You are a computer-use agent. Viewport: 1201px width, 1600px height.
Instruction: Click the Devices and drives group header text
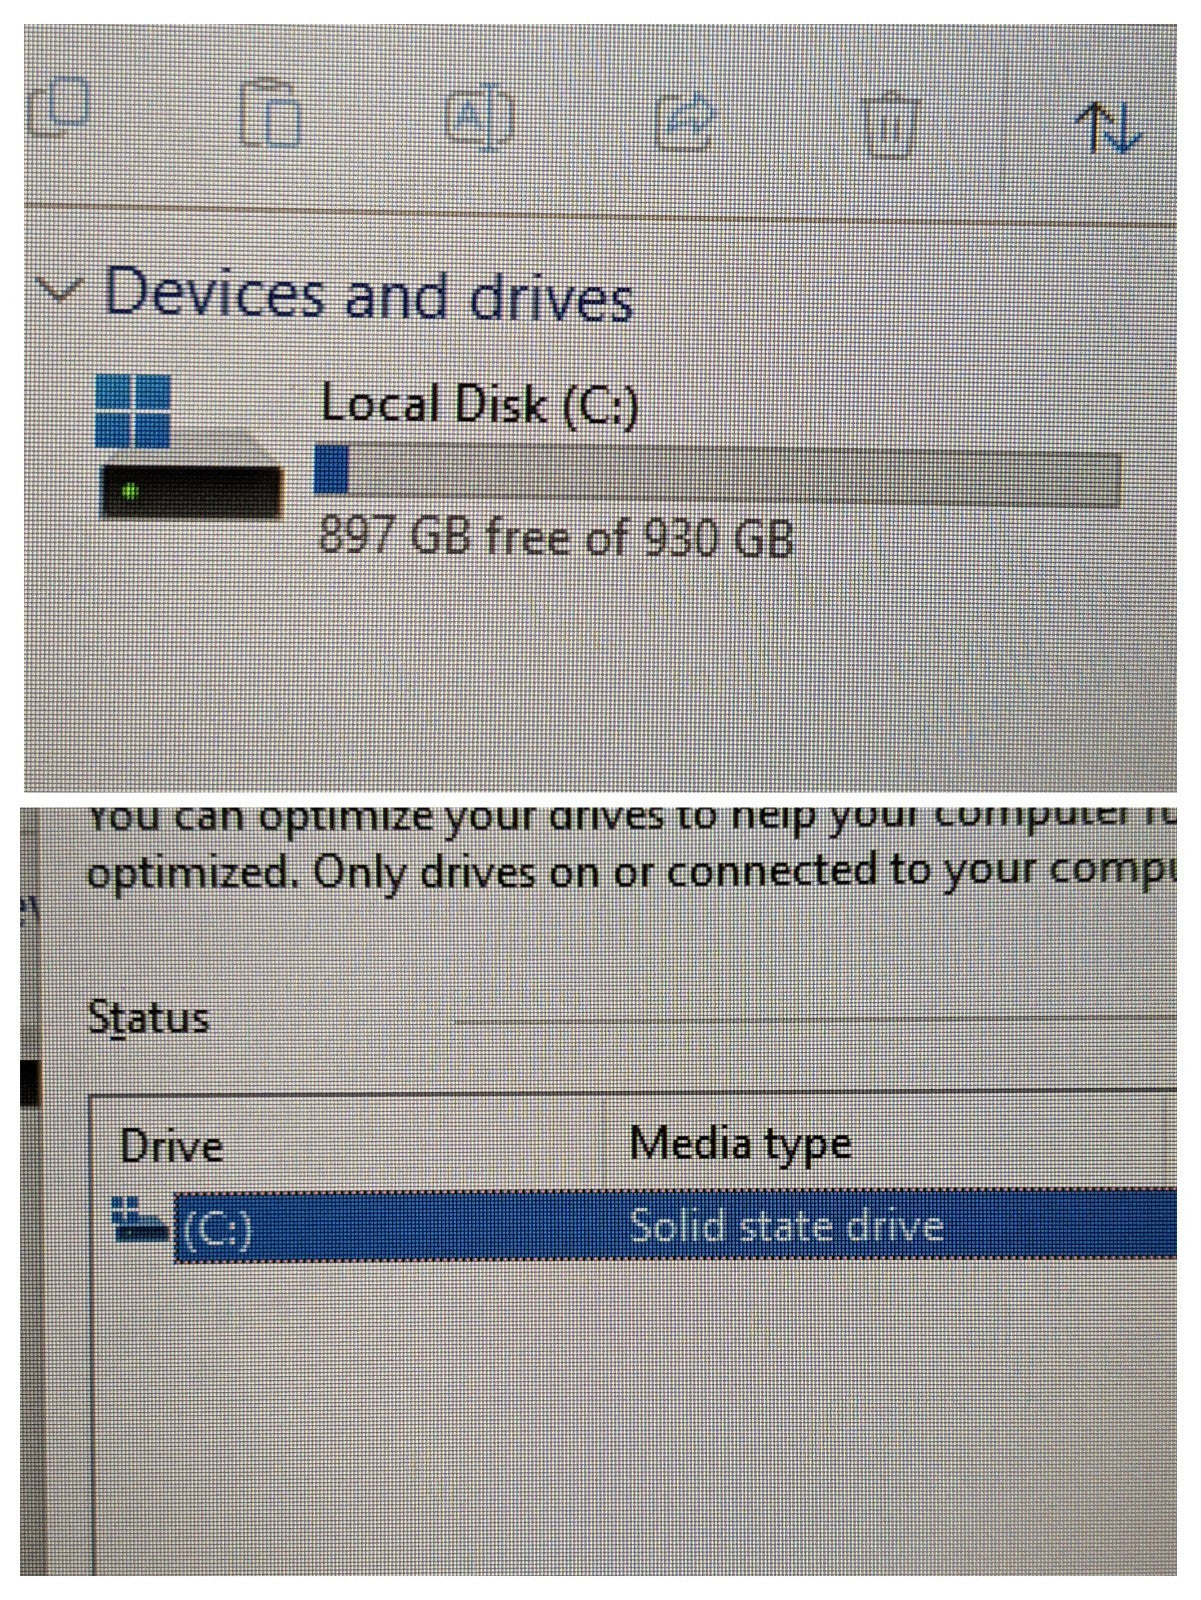[x=369, y=294]
